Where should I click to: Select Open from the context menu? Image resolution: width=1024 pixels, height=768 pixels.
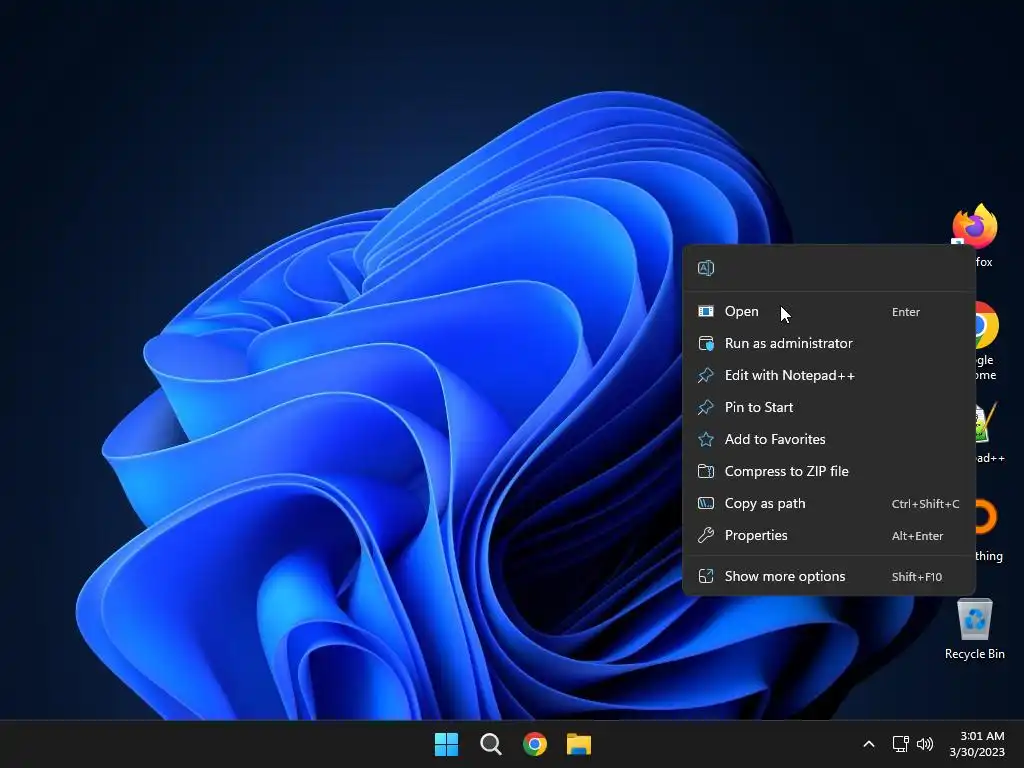829,312
